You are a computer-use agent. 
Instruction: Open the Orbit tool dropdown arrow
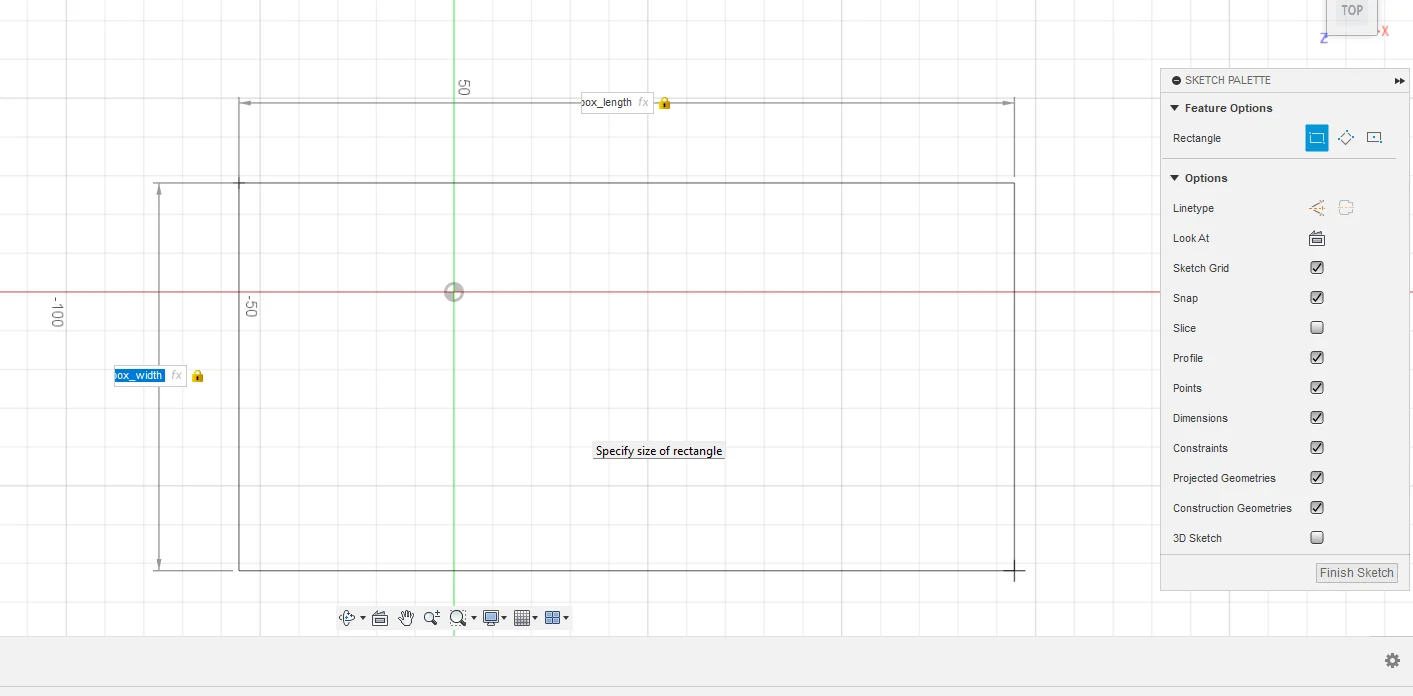click(x=363, y=618)
